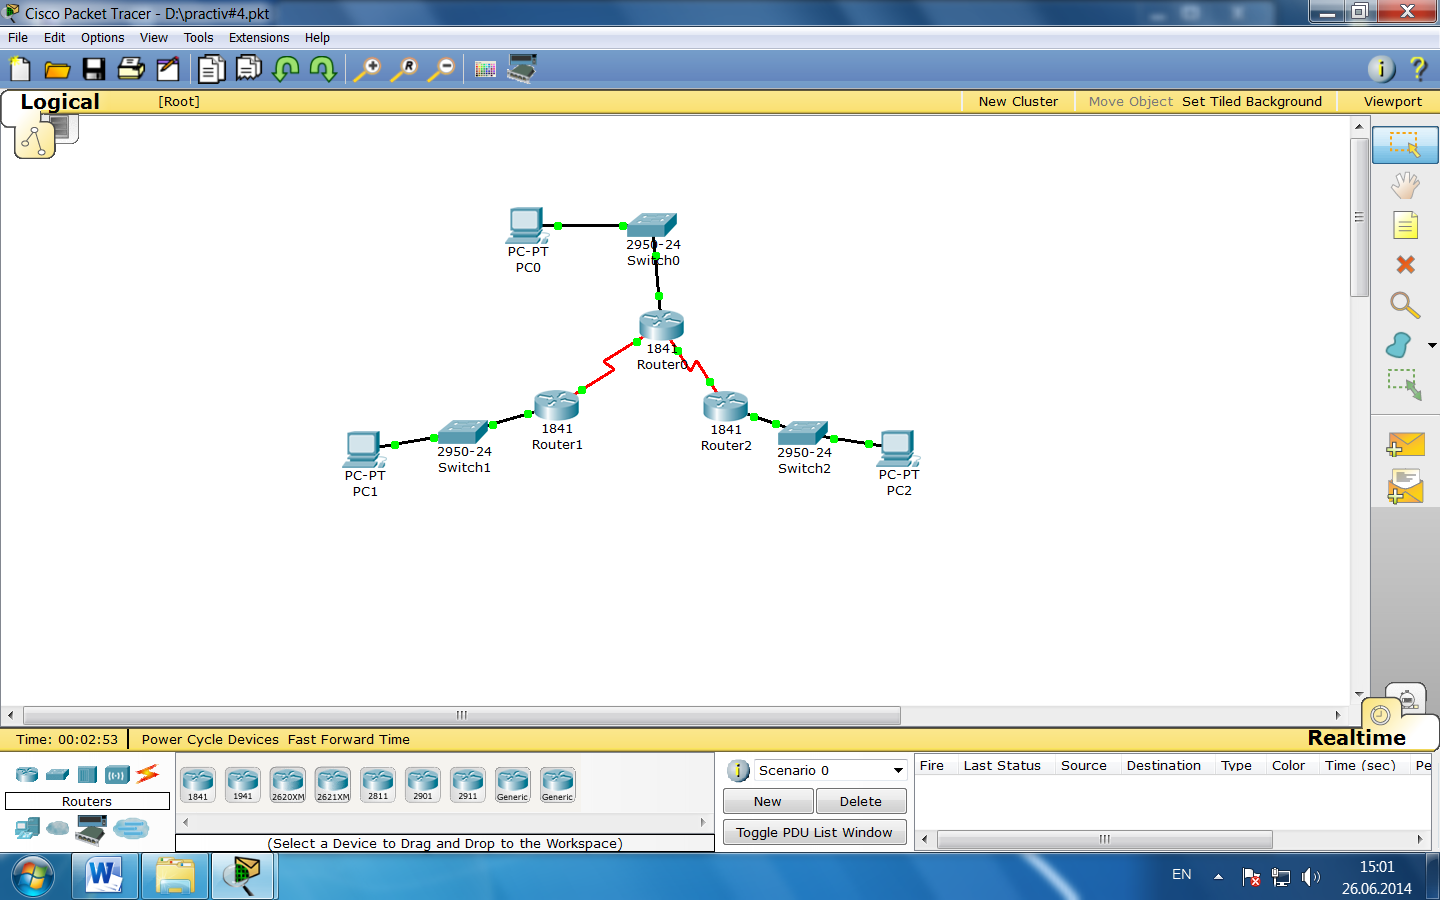Reset zoom with the R magnifier
This screenshot has width=1440, height=900.
tap(404, 69)
